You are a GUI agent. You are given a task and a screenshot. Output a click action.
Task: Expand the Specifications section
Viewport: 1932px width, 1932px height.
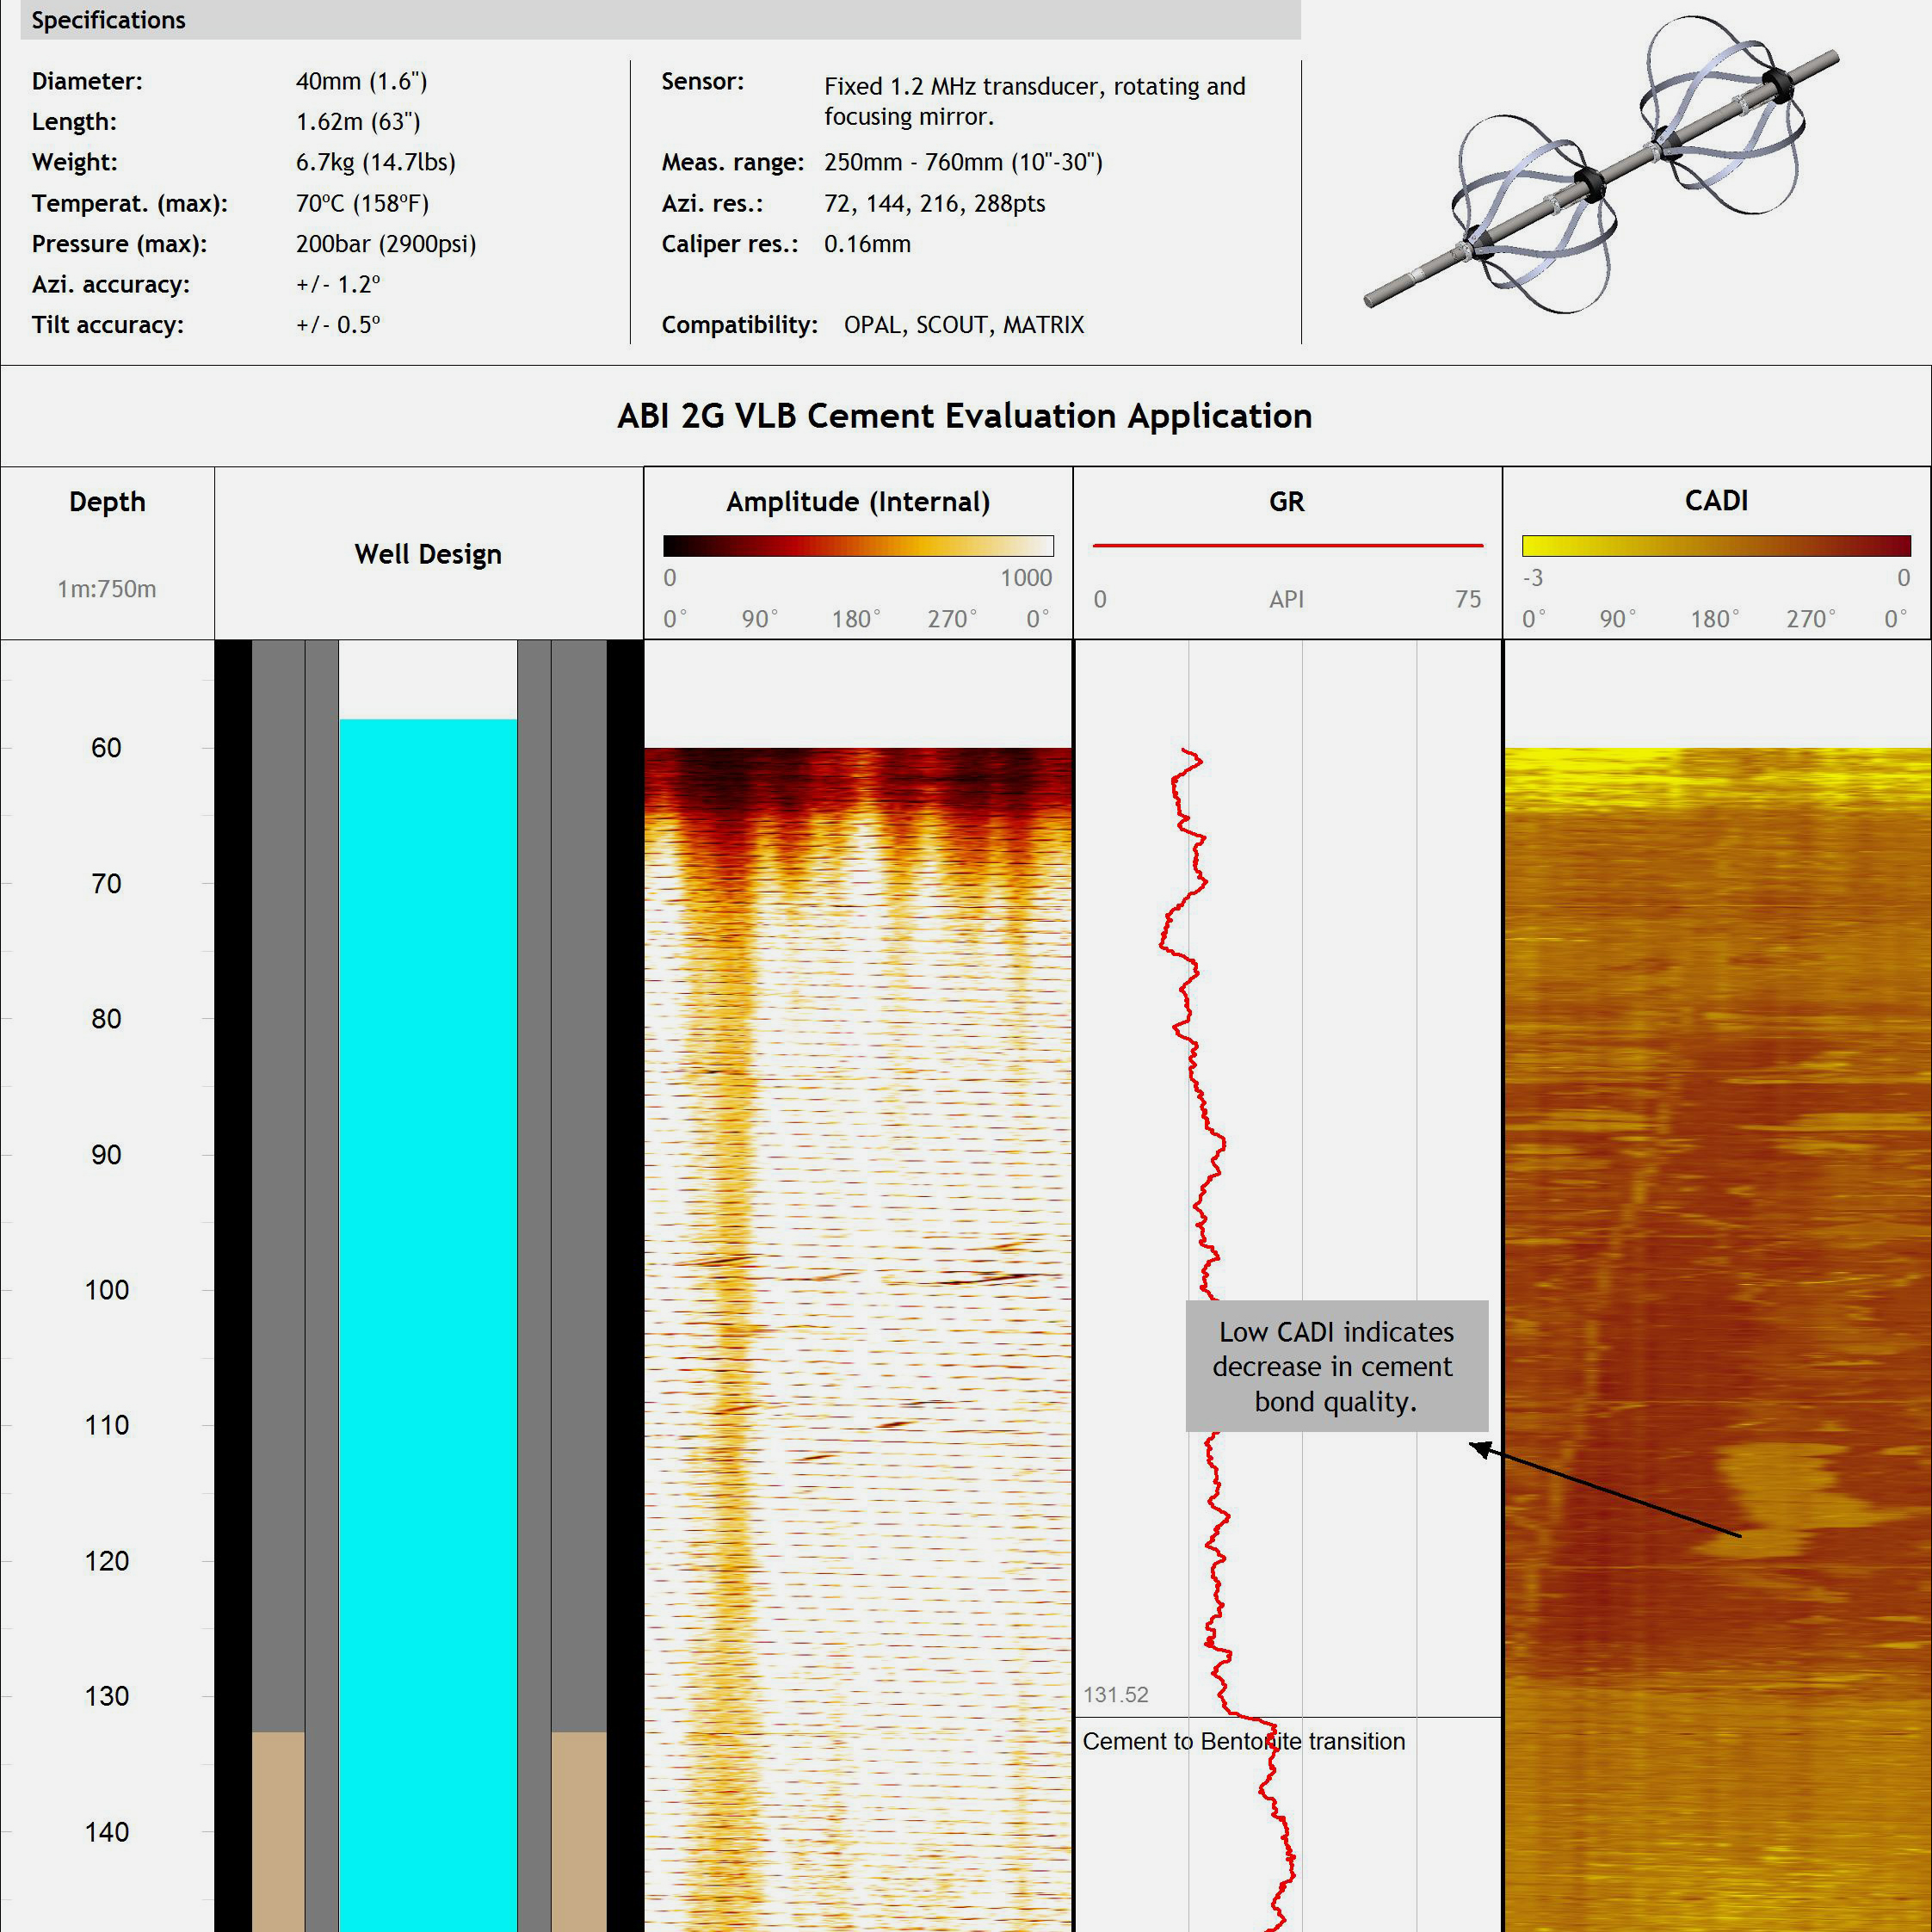108,20
